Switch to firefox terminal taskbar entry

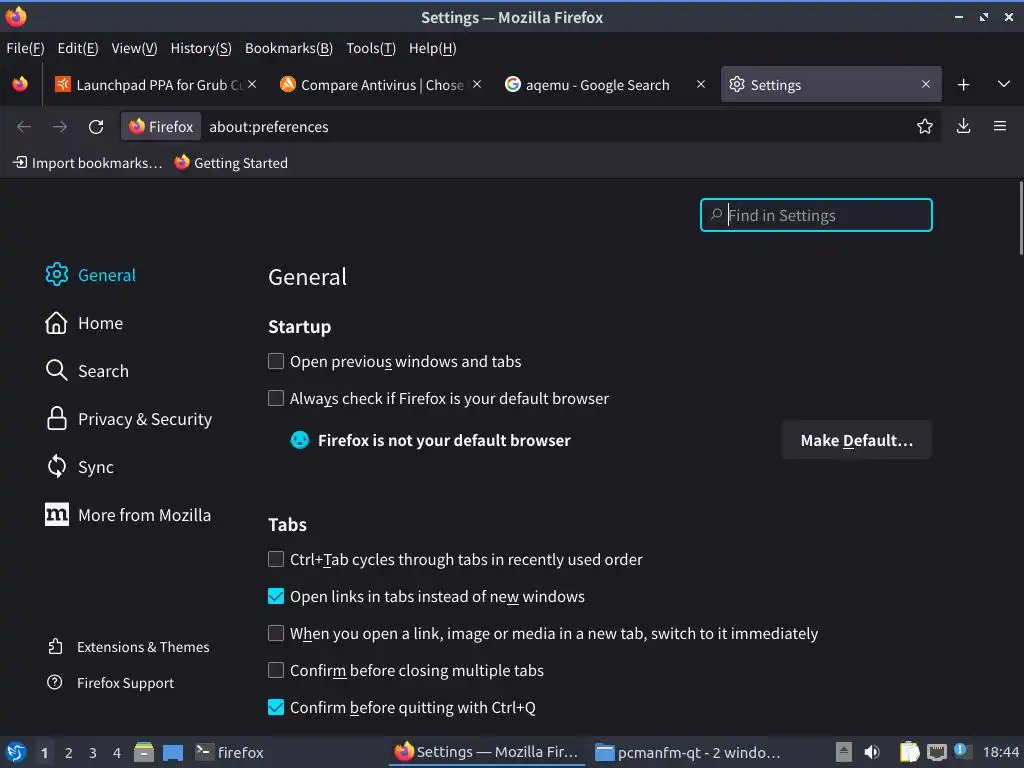pyautogui.click(x=230, y=752)
